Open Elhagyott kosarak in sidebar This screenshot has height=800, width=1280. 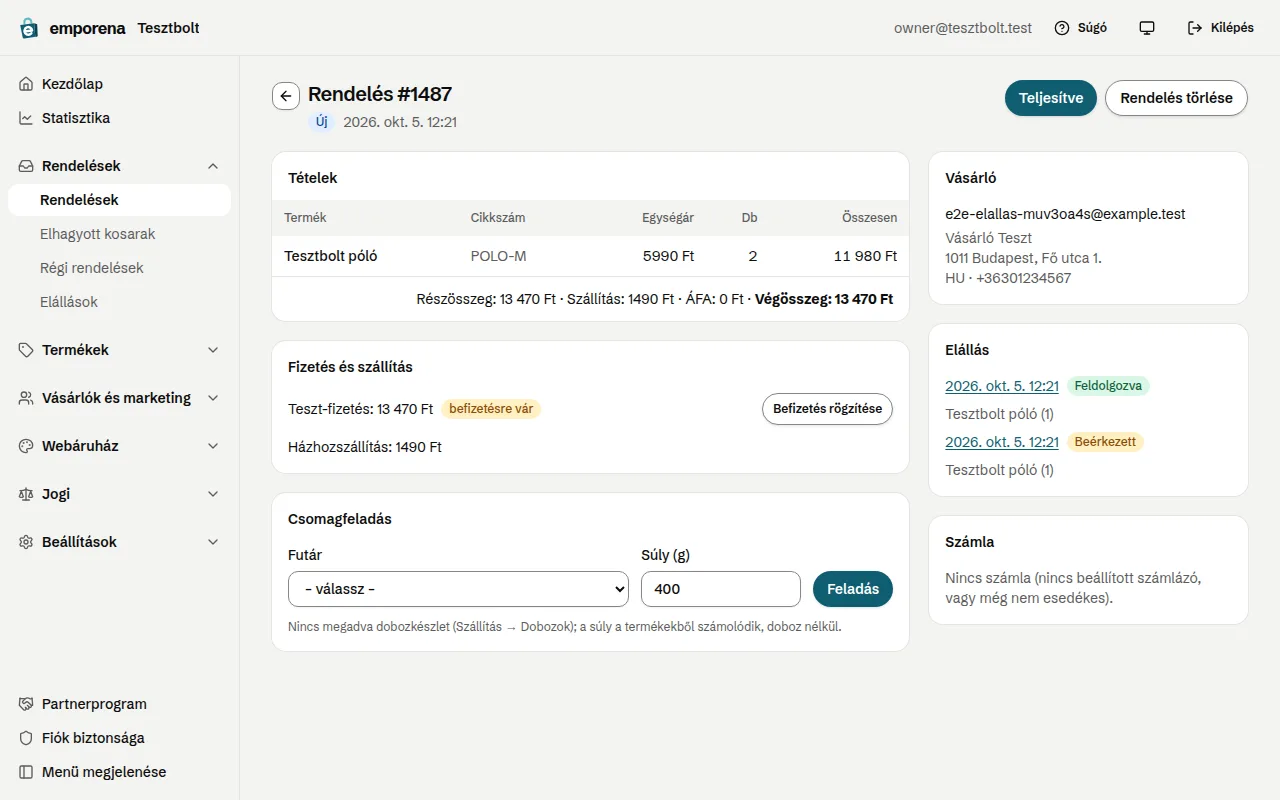point(120,234)
